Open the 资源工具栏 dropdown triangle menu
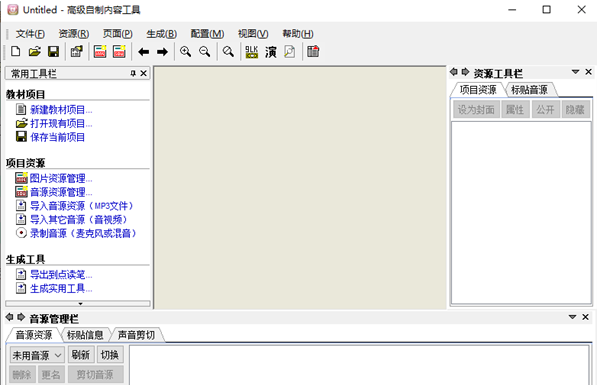 click(575, 72)
